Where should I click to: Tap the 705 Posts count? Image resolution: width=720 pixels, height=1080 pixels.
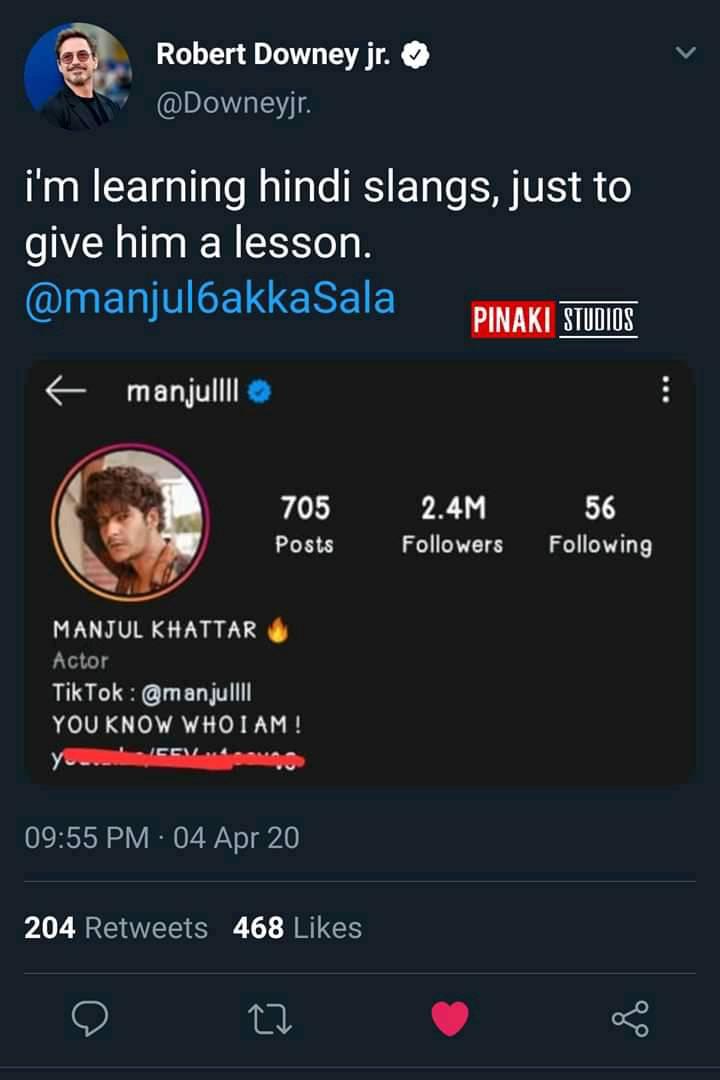pos(305,524)
